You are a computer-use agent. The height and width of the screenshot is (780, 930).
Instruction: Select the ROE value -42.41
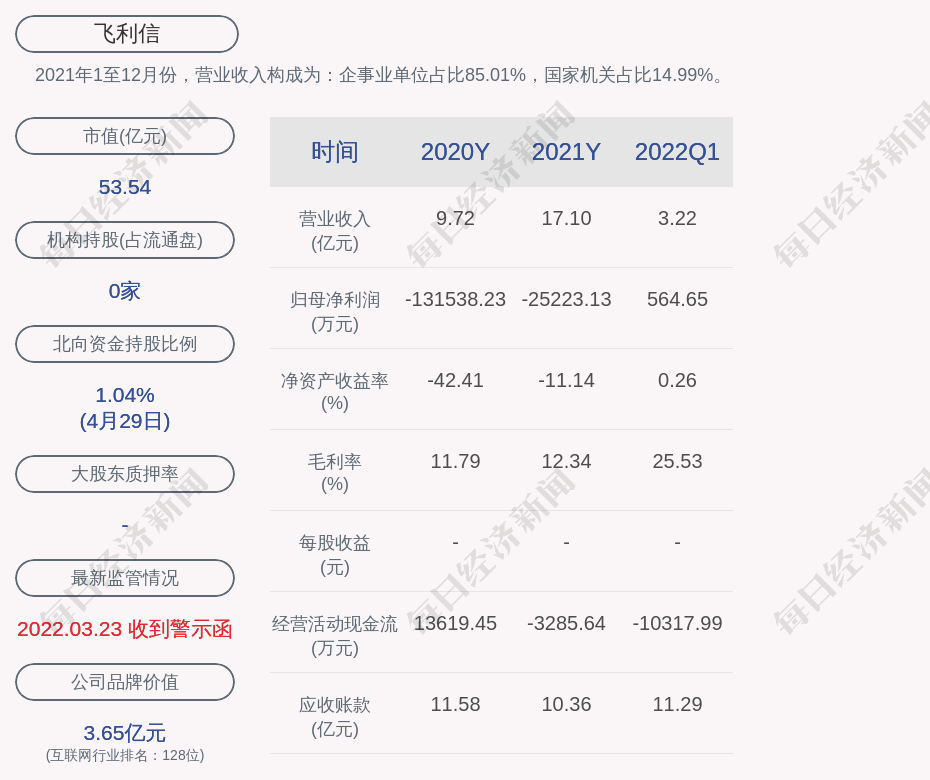coord(456,380)
